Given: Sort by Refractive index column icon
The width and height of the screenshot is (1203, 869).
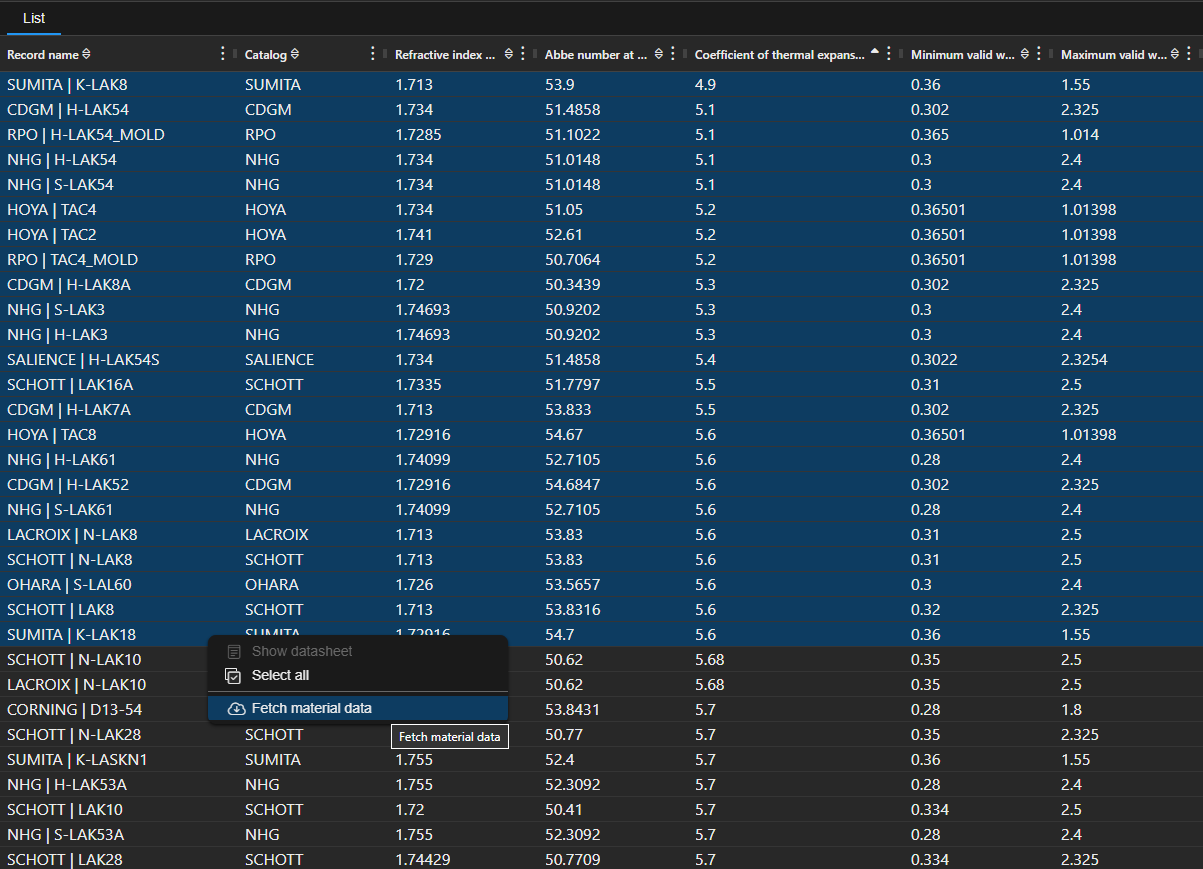Looking at the screenshot, I should tap(508, 54).
